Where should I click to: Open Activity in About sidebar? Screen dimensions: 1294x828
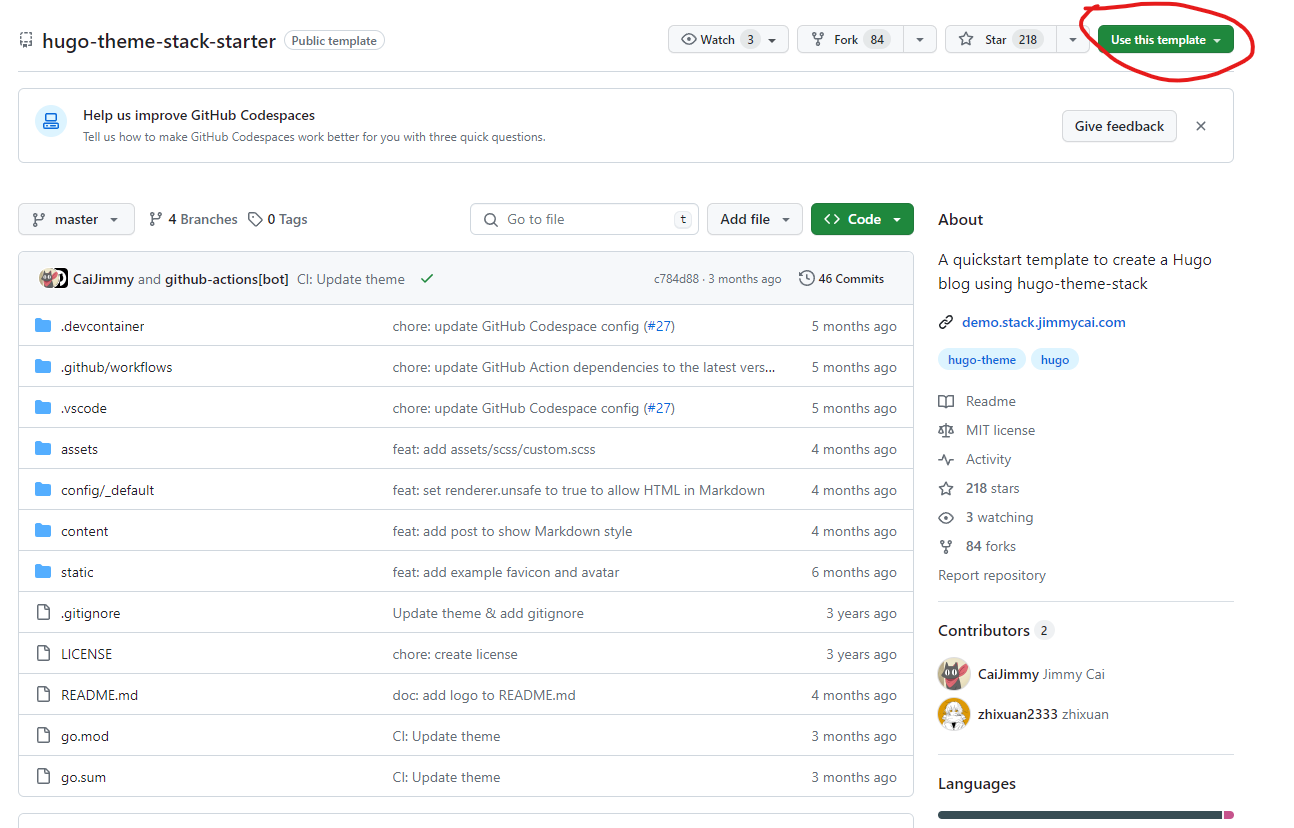[975, 459]
